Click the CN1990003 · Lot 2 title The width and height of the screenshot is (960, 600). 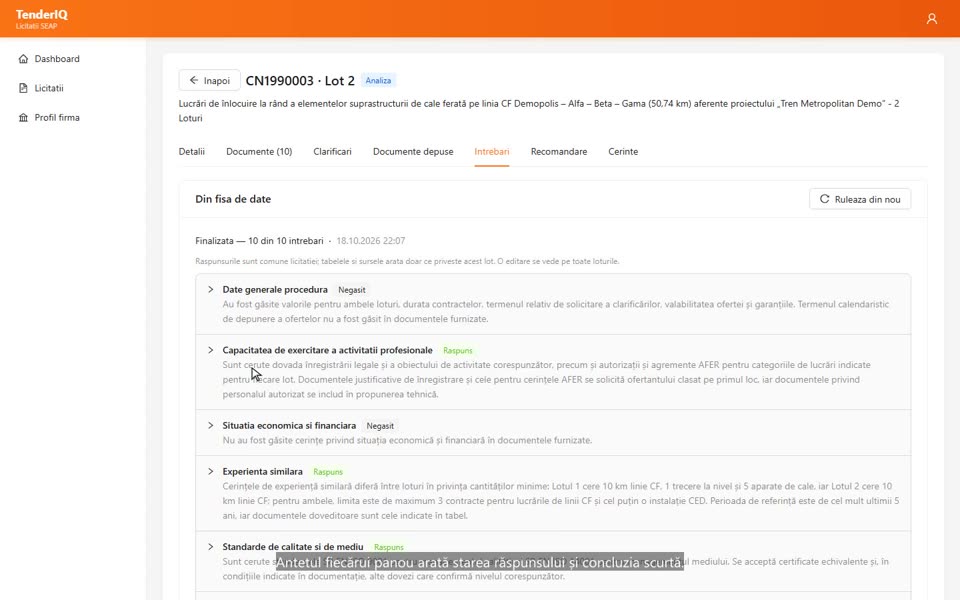(x=300, y=81)
